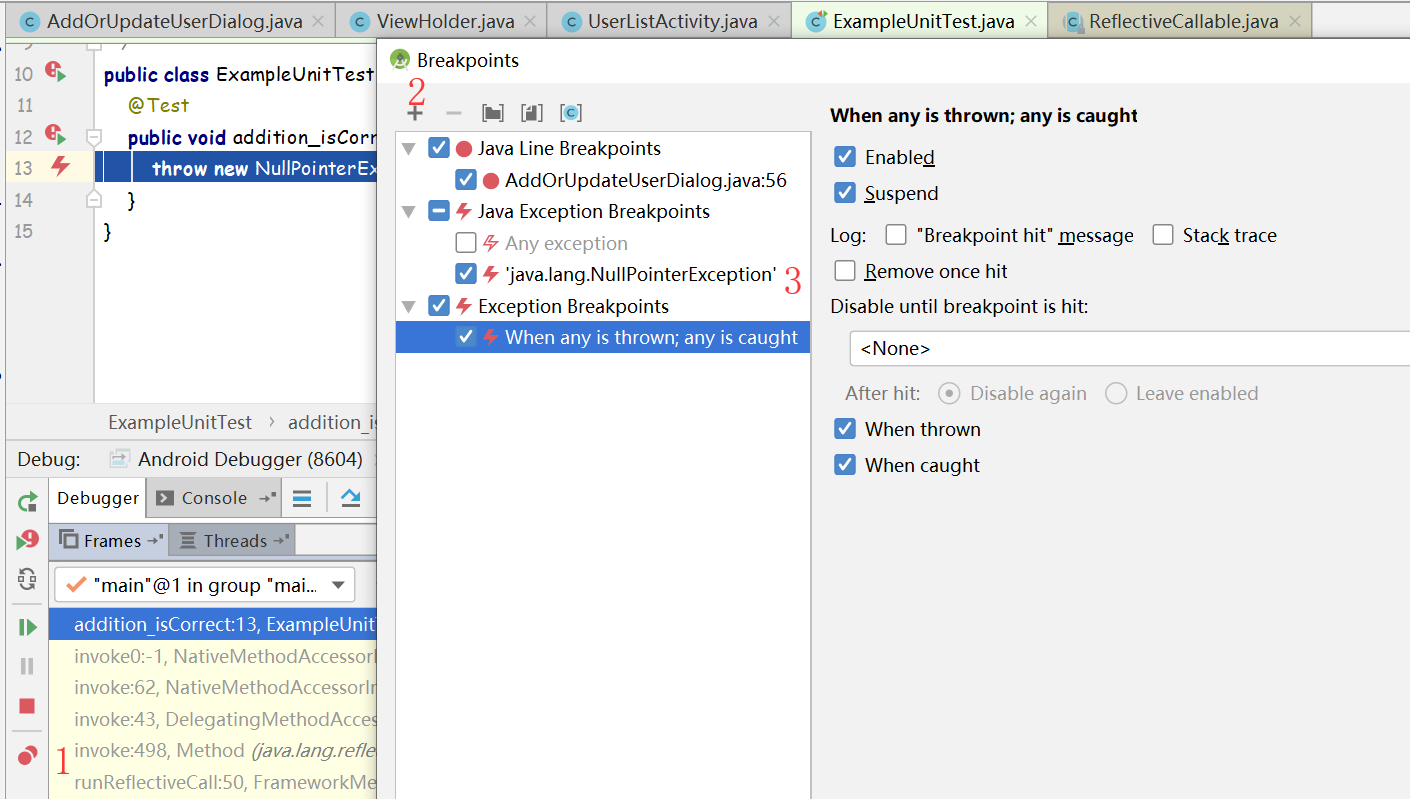Rerun the debug session green arrow icon
This screenshot has width=1410, height=799.
pos(27,502)
